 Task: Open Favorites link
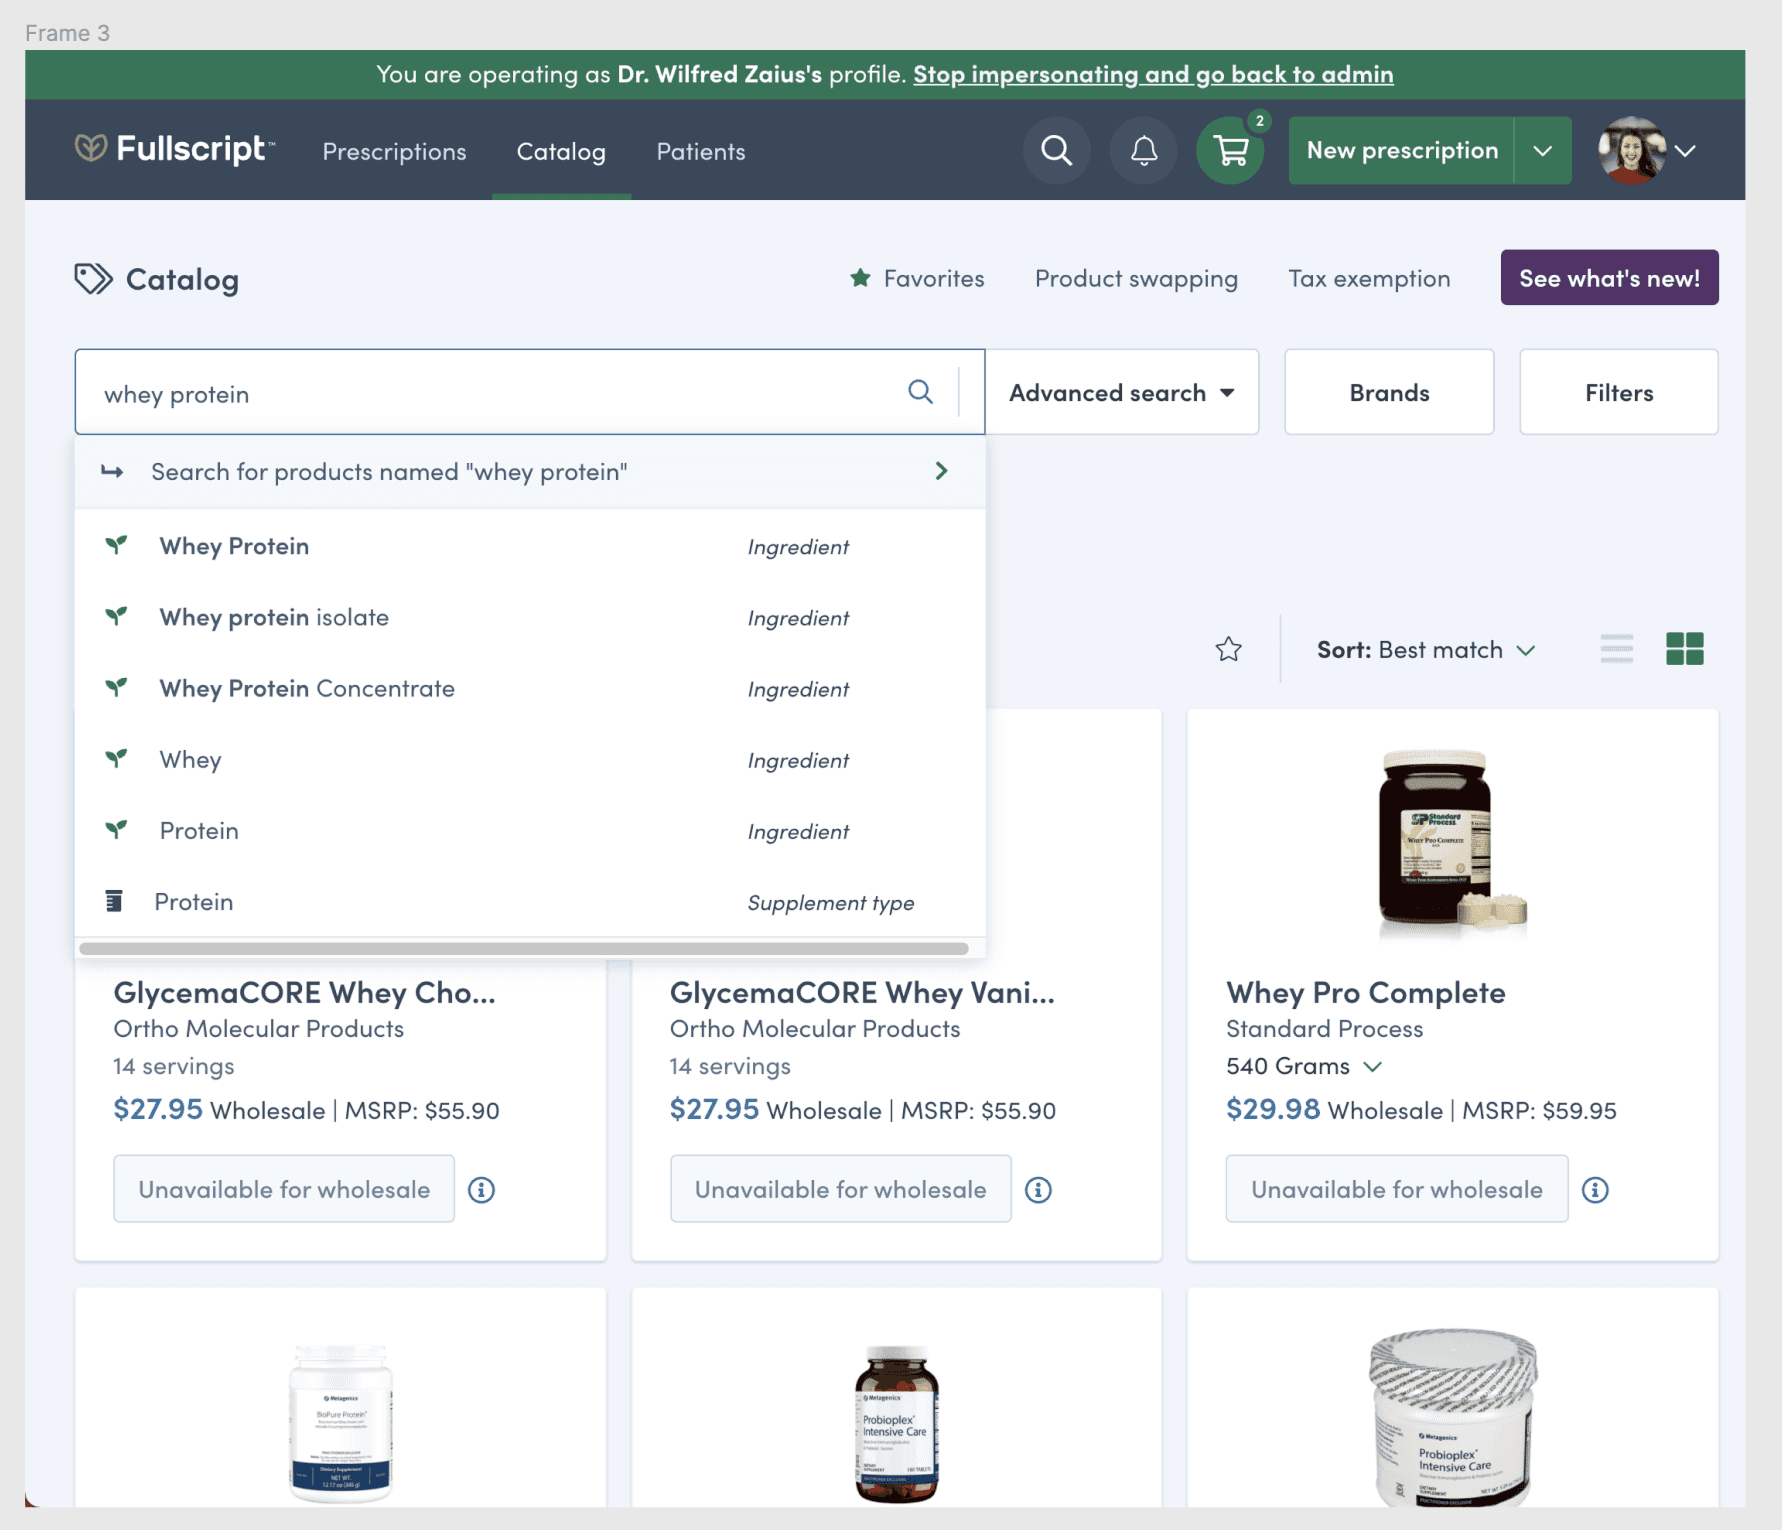click(917, 278)
